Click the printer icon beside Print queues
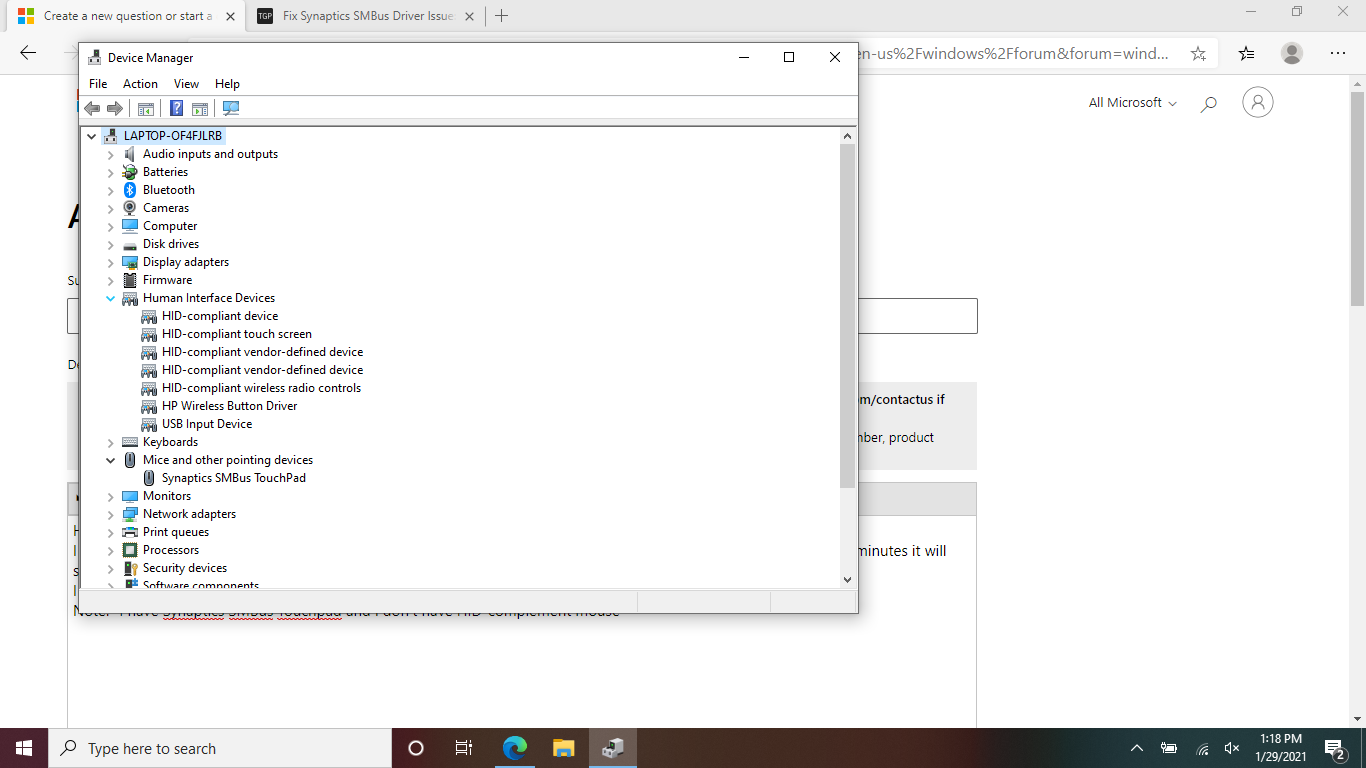Screen dimensions: 1366x768 pyautogui.click(x=130, y=532)
